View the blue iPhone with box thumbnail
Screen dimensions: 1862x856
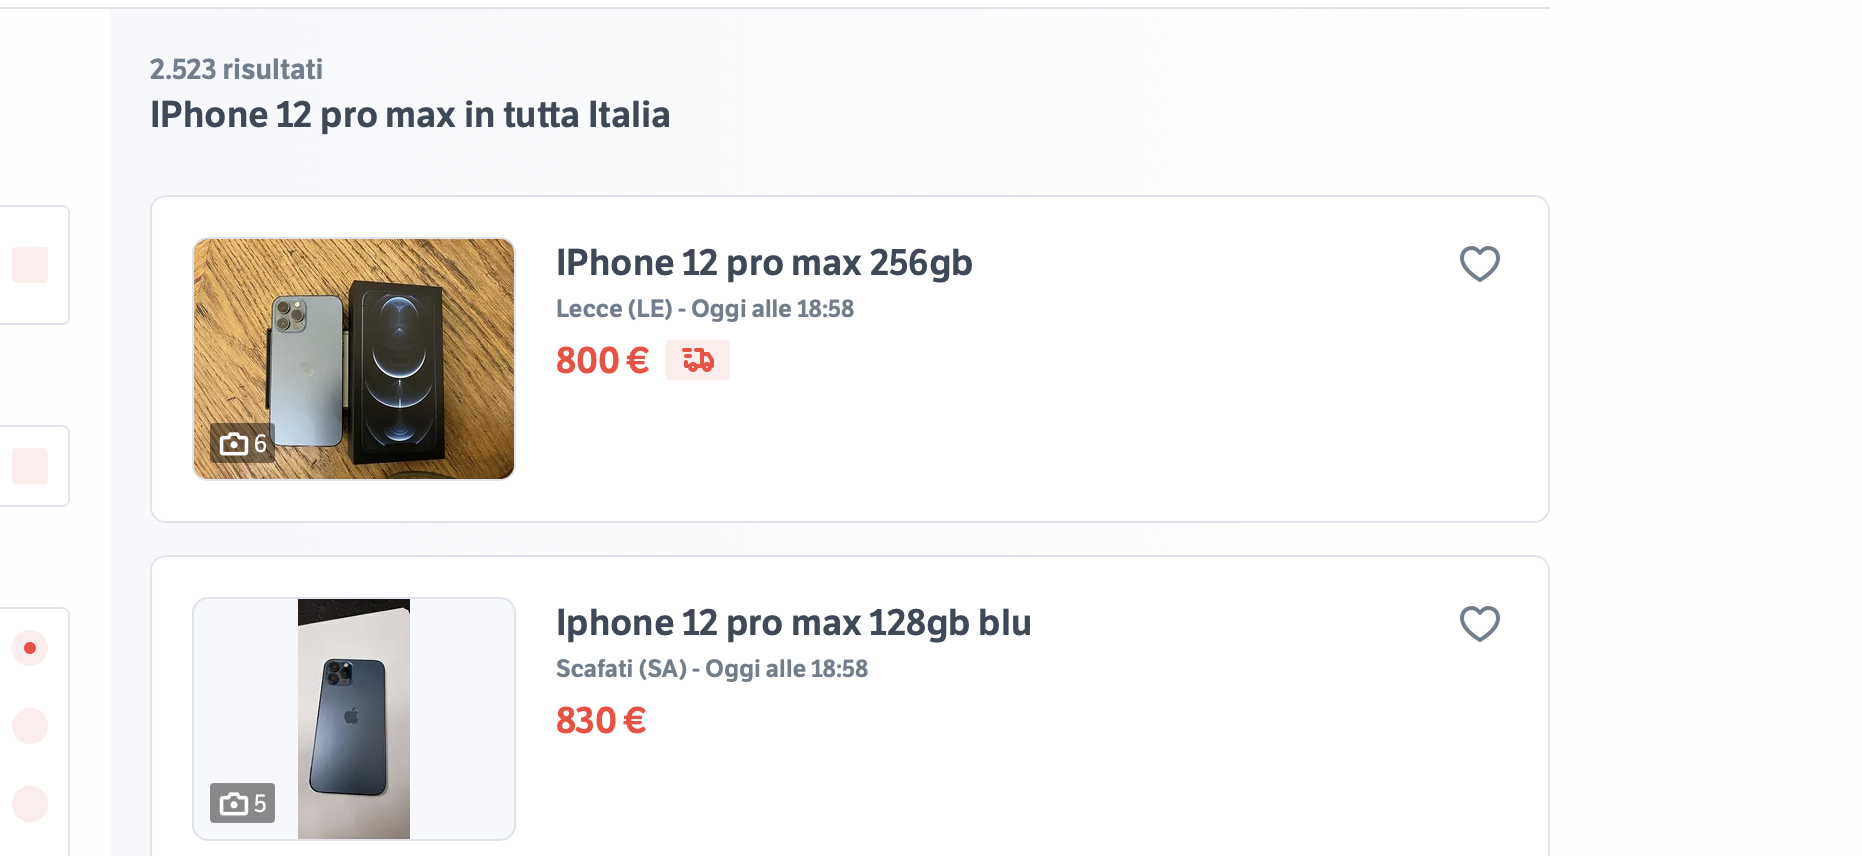coord(354,359)
